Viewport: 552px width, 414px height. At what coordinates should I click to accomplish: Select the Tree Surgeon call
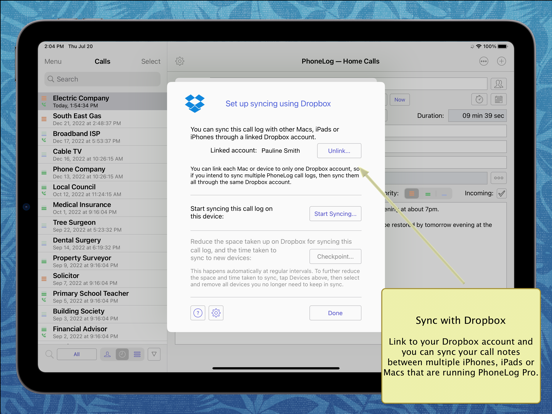(x=102, y=226)
